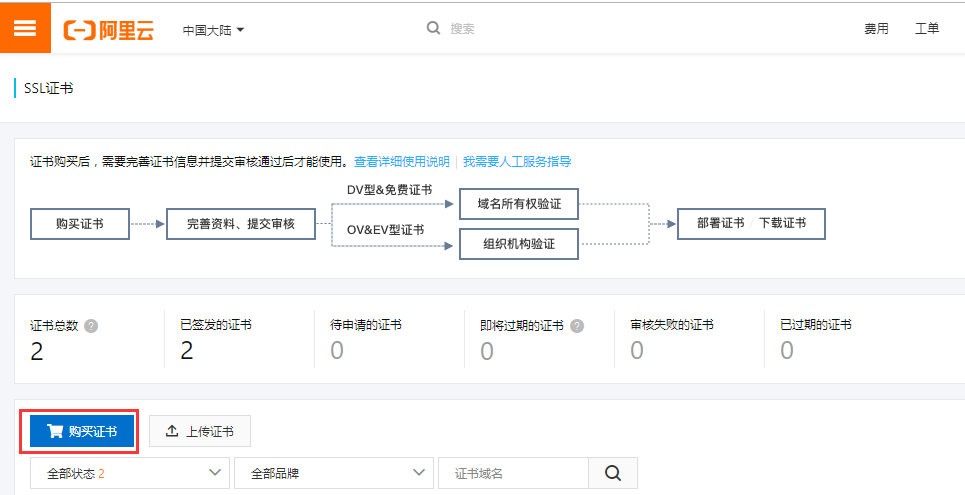Click the domain search magnifier button
The image size is (965, 495).
pyautogui.click(x=613, y=473)
